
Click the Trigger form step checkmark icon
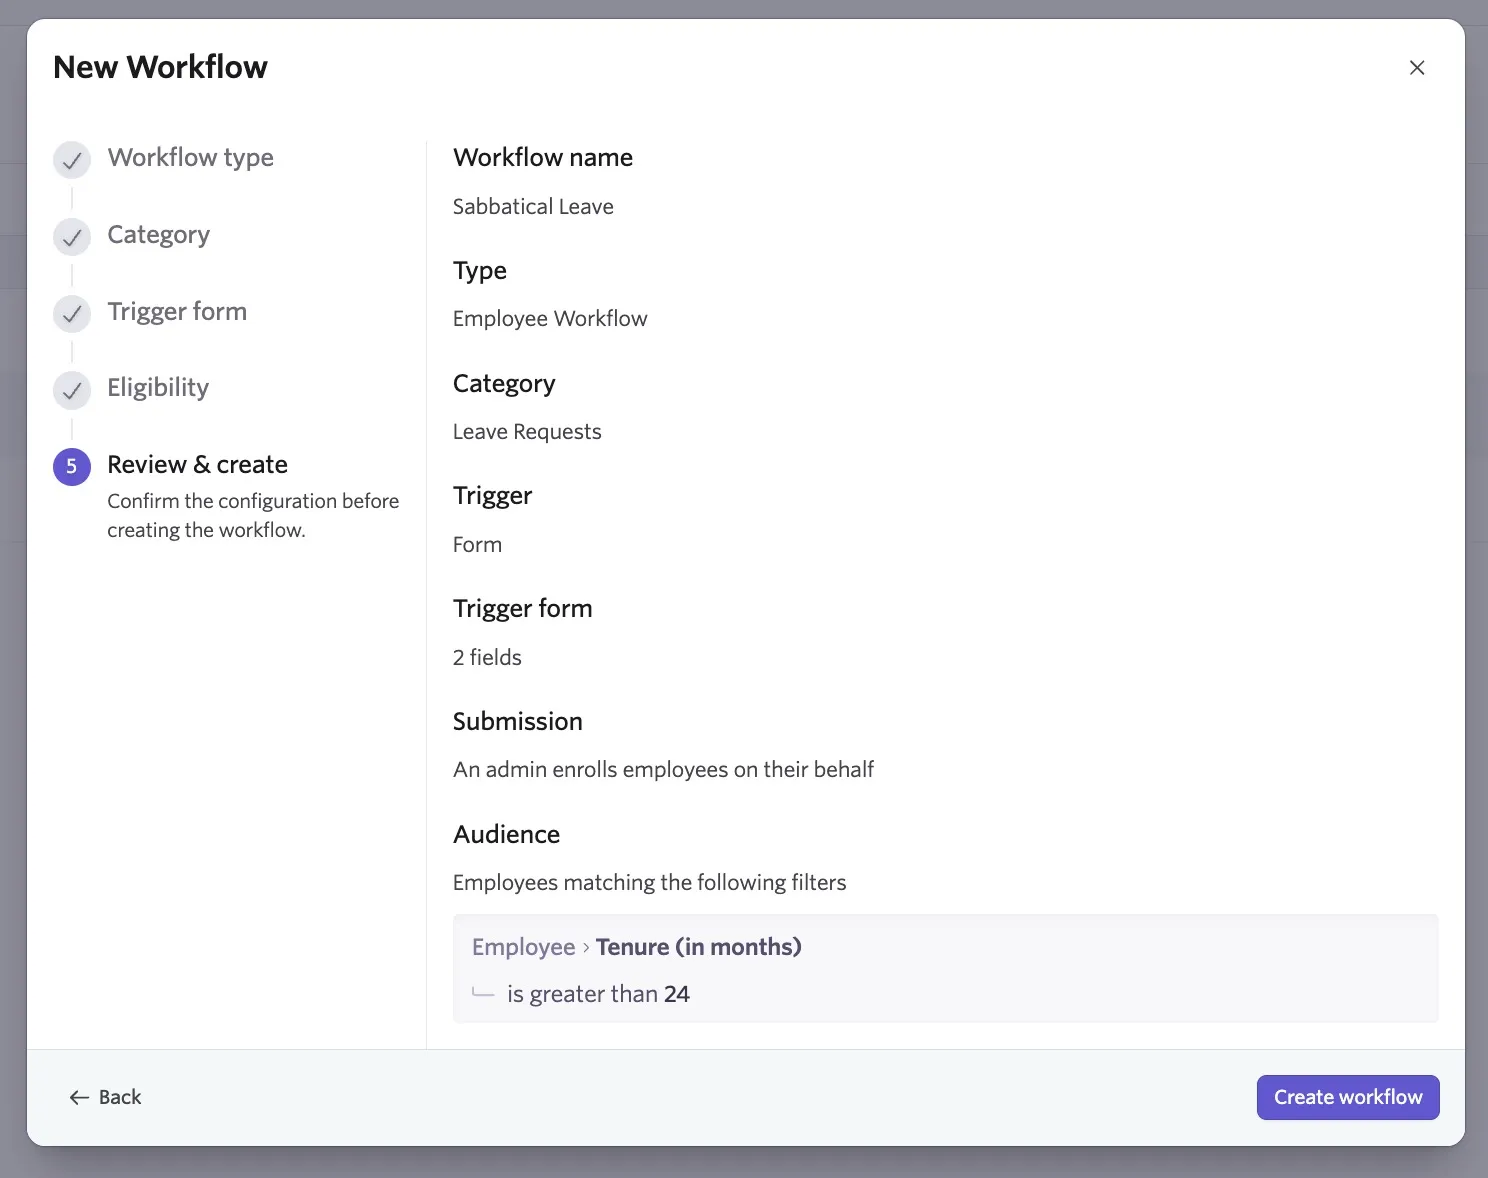pyautogui.click(x=72, y=314)
